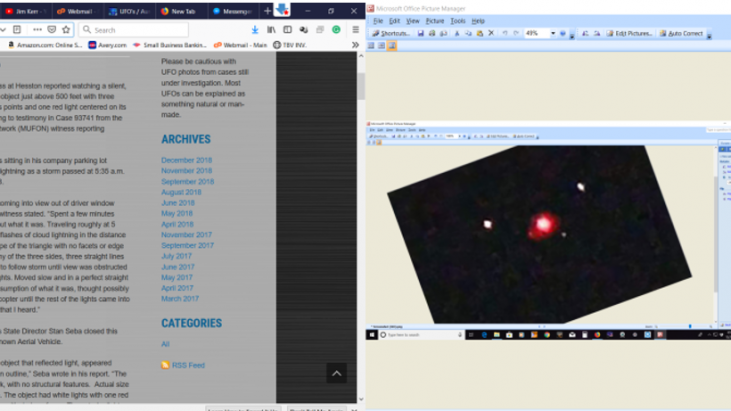Click scrollbar down arrow in Firefox
This screenshot has height=411, width=731.
point(361,399)
